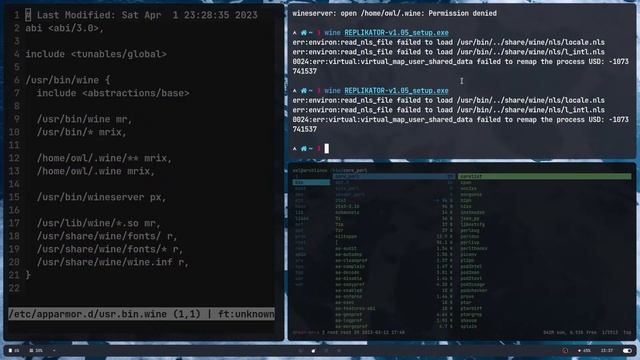Click the battery indicator in the bottom bar
Screen dimensions: 640x360
(x=14, y=351)
